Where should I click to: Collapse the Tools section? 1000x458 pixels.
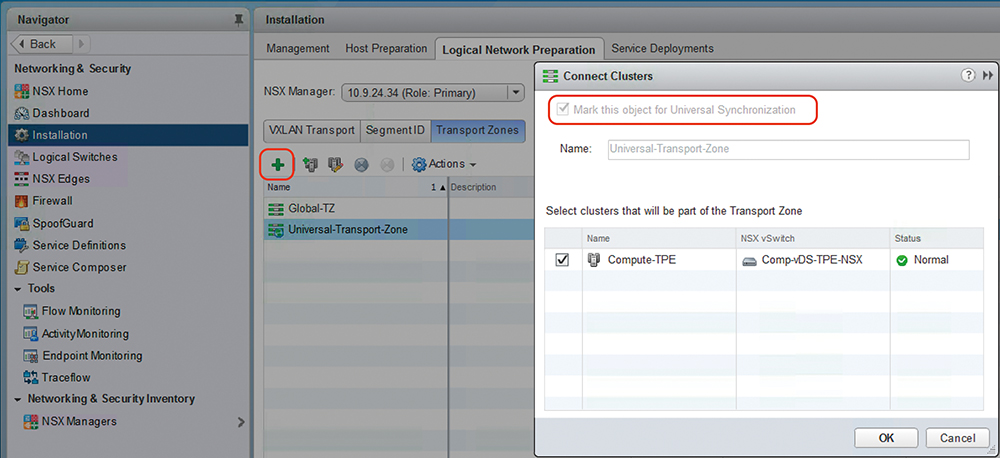click(x=18, y=289)
